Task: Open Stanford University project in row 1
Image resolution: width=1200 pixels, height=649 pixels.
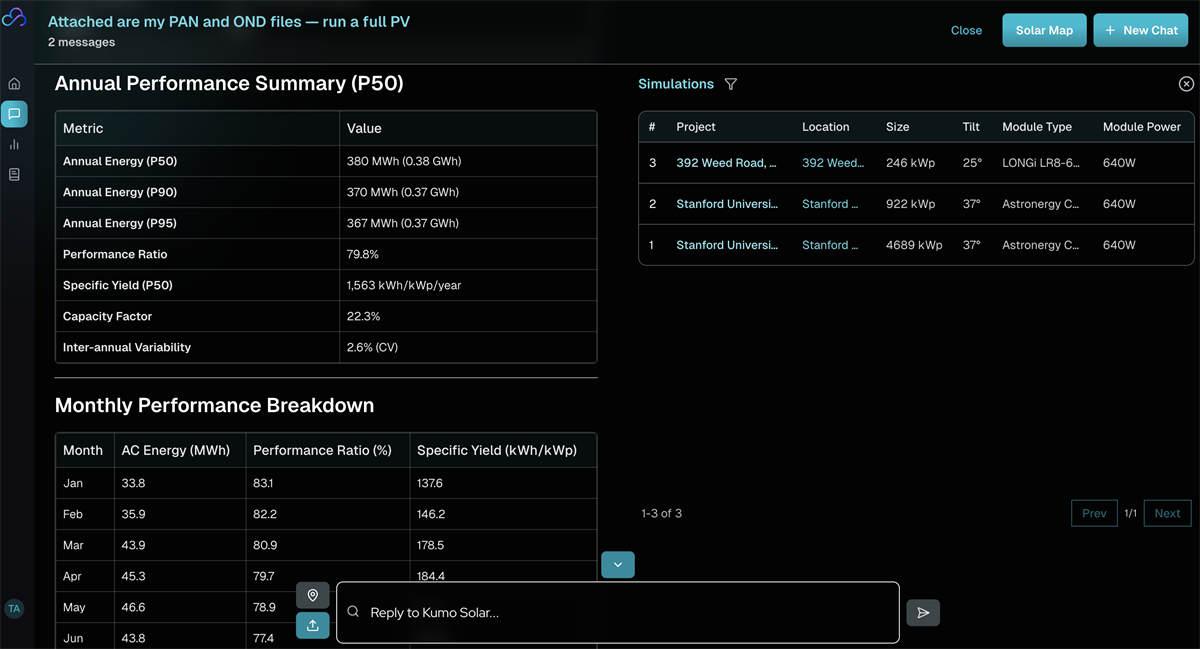Action: 727,245
